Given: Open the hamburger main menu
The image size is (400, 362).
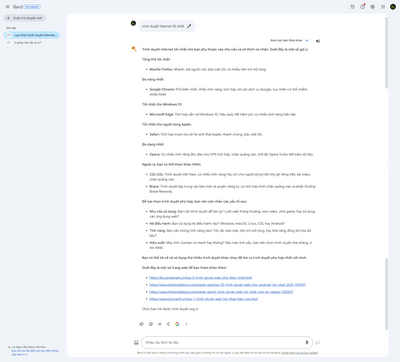Looking at the screenshot, I should click(x=7, y=7).
